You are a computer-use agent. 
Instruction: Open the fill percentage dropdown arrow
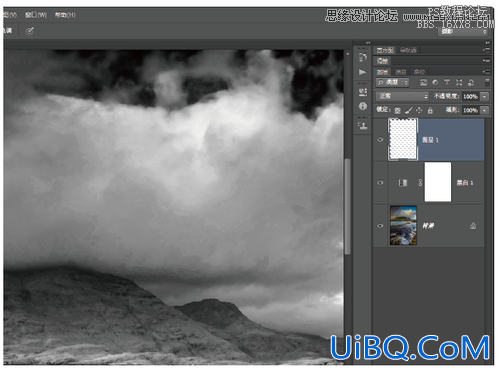point(484,110)
